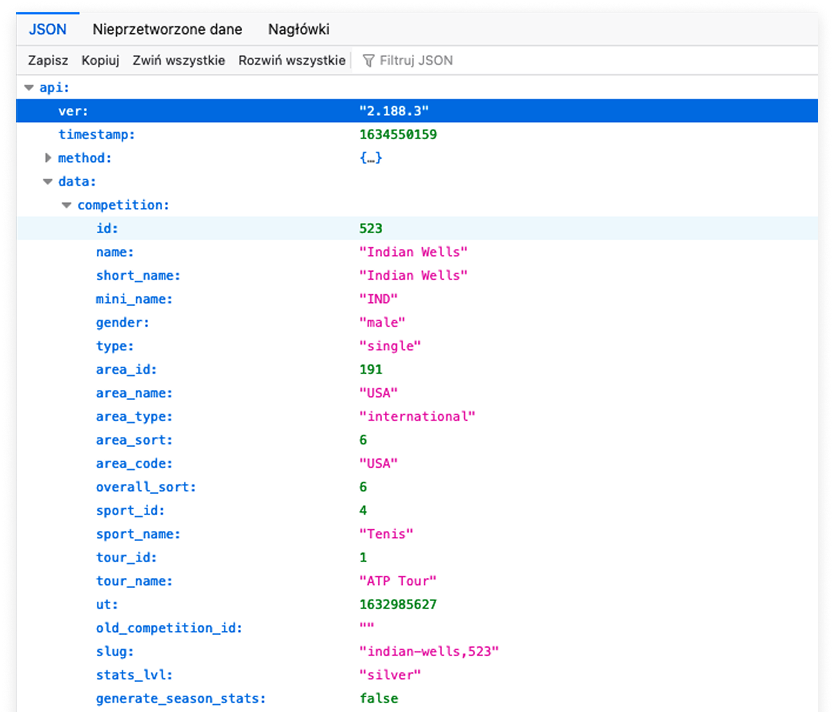Click the "IND" value
Image resolution: width=834 pixels, height=712 pixels.
378,299
